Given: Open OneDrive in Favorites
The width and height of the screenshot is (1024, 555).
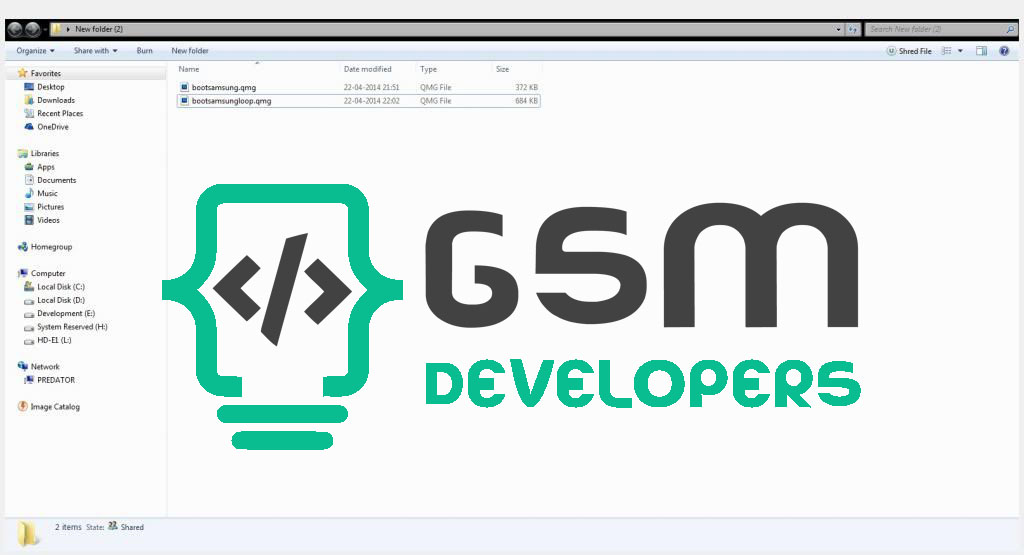Looking at the screenshot, I should pyautogui.click(x=53, y=127).
